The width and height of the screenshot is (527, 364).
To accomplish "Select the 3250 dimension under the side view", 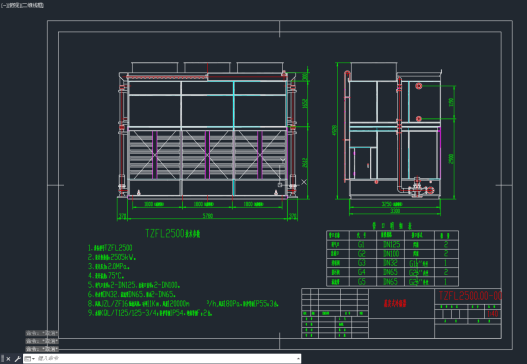I will tap(392, 204).
